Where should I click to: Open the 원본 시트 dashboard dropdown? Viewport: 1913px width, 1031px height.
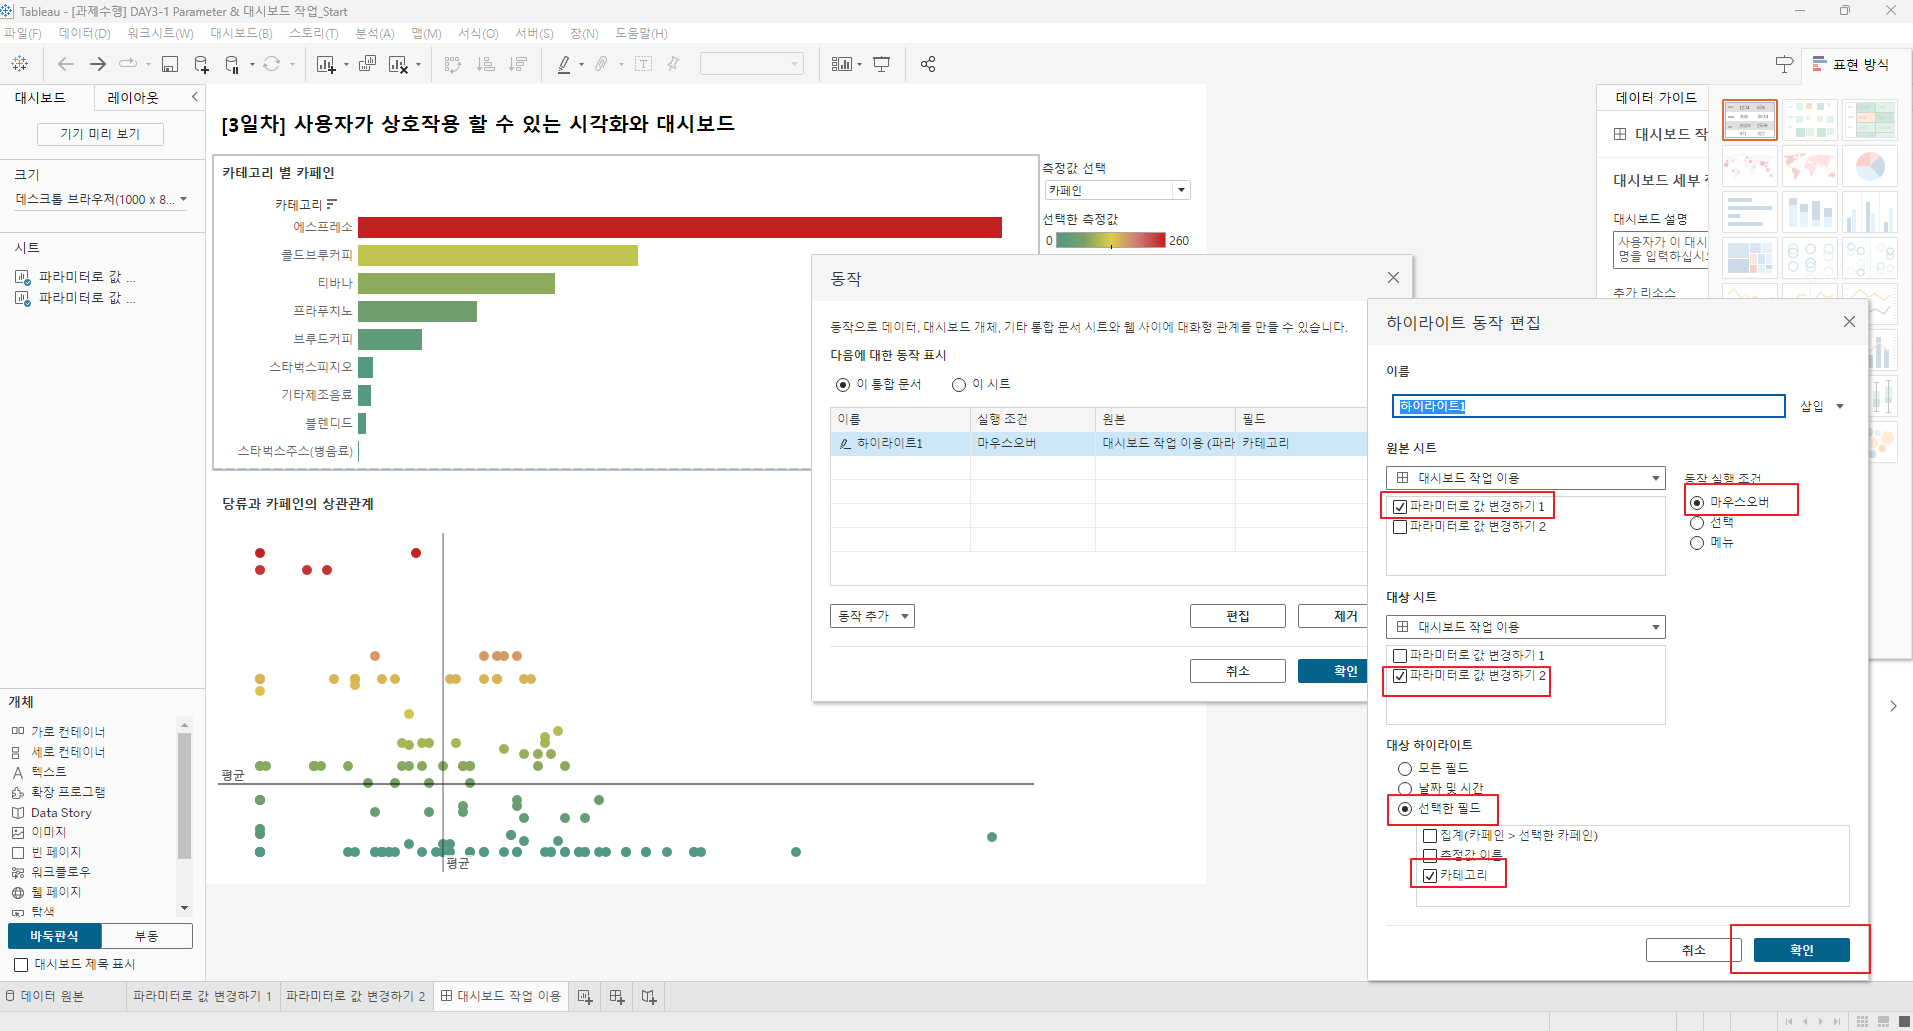(1525, 478)
